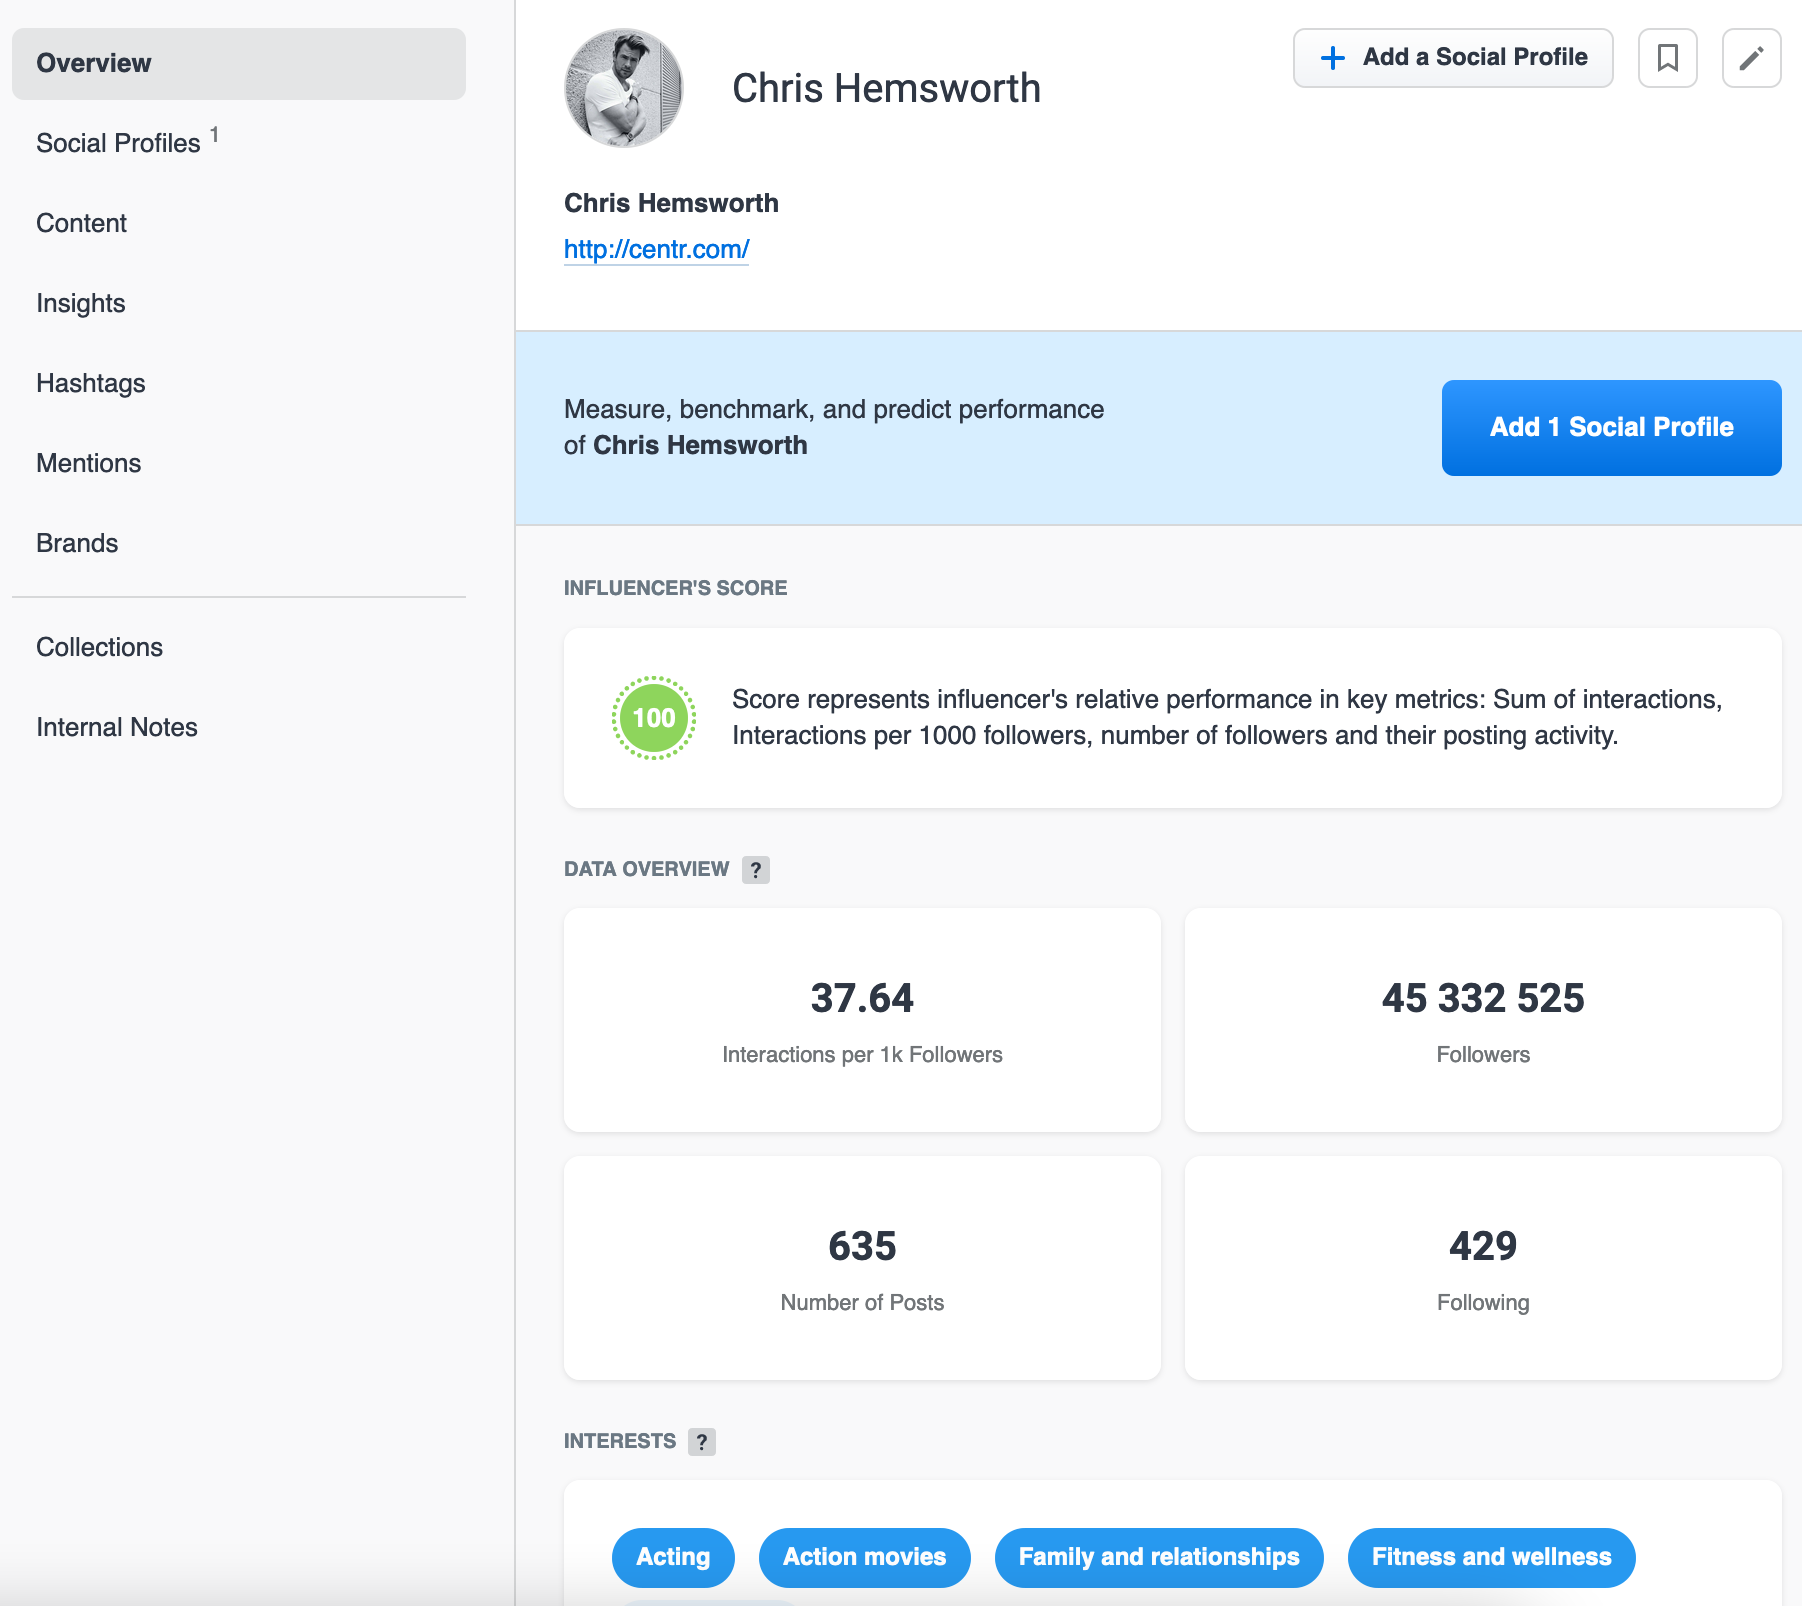Open Internal Notes
This screenshot has width=1802, height=1606.
click(117, 727)
